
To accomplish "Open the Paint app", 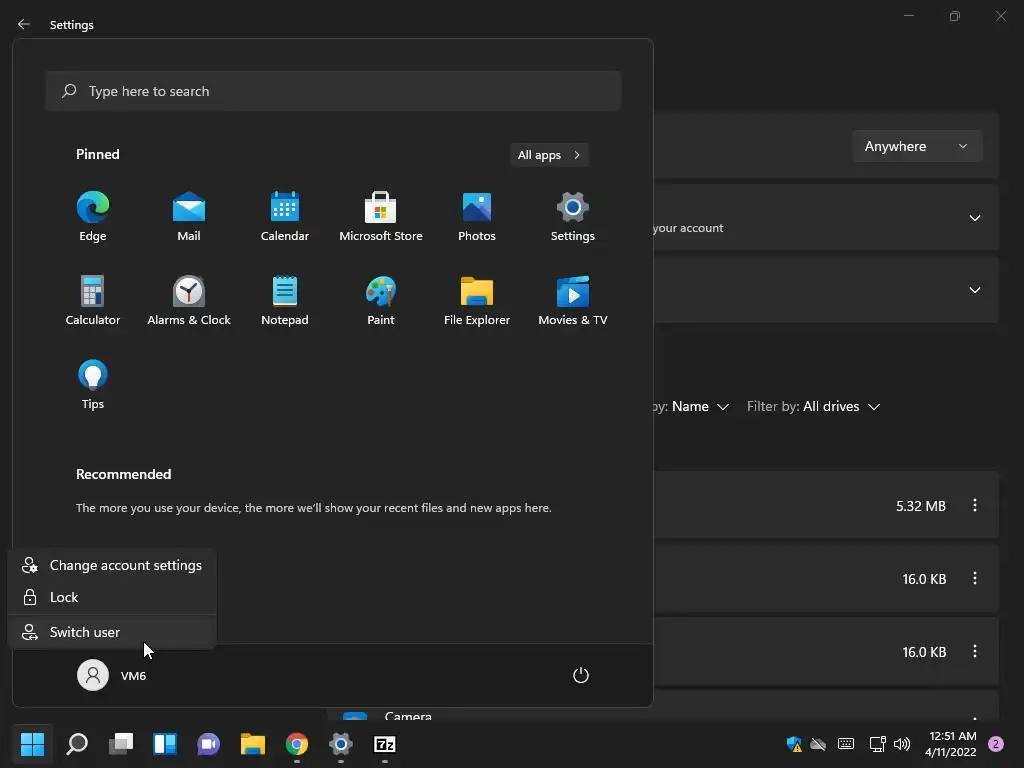I will click(x=381, y=301).
